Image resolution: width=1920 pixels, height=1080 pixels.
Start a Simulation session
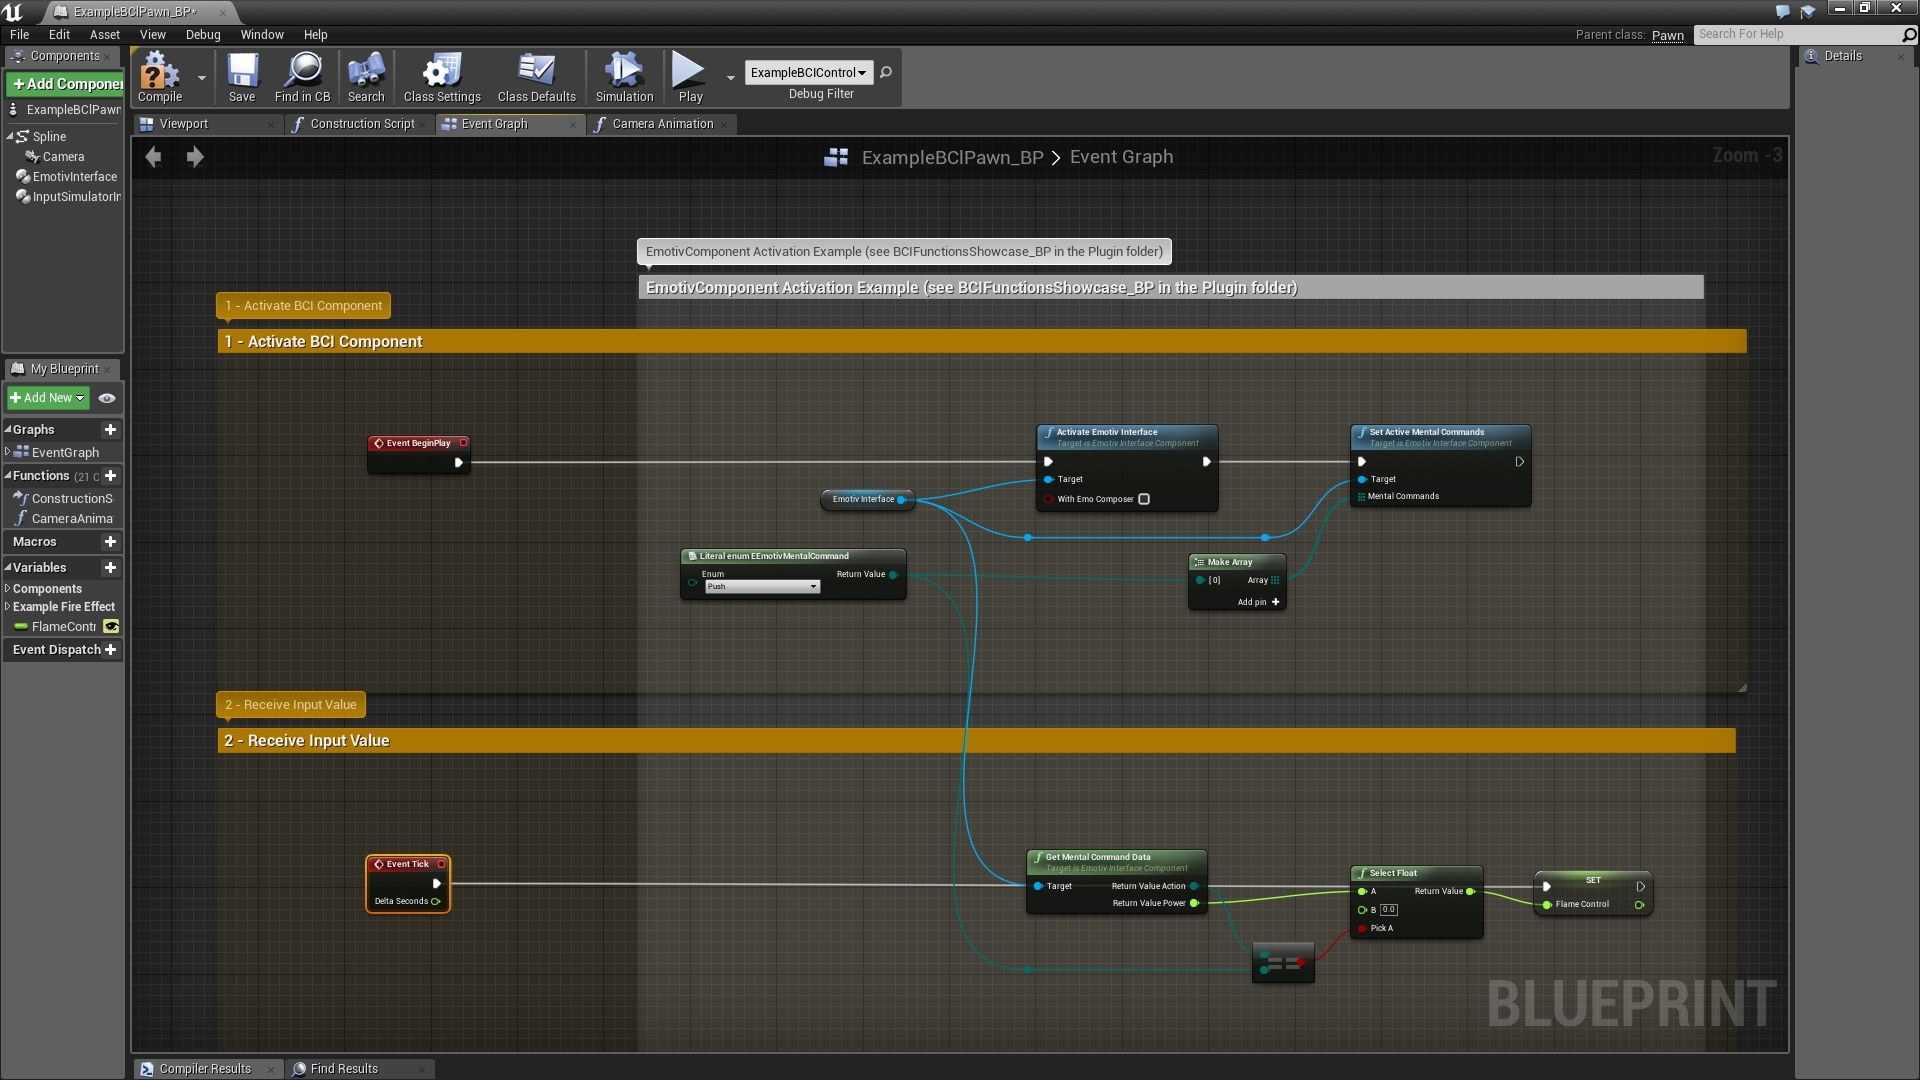(x=622, y=77)
